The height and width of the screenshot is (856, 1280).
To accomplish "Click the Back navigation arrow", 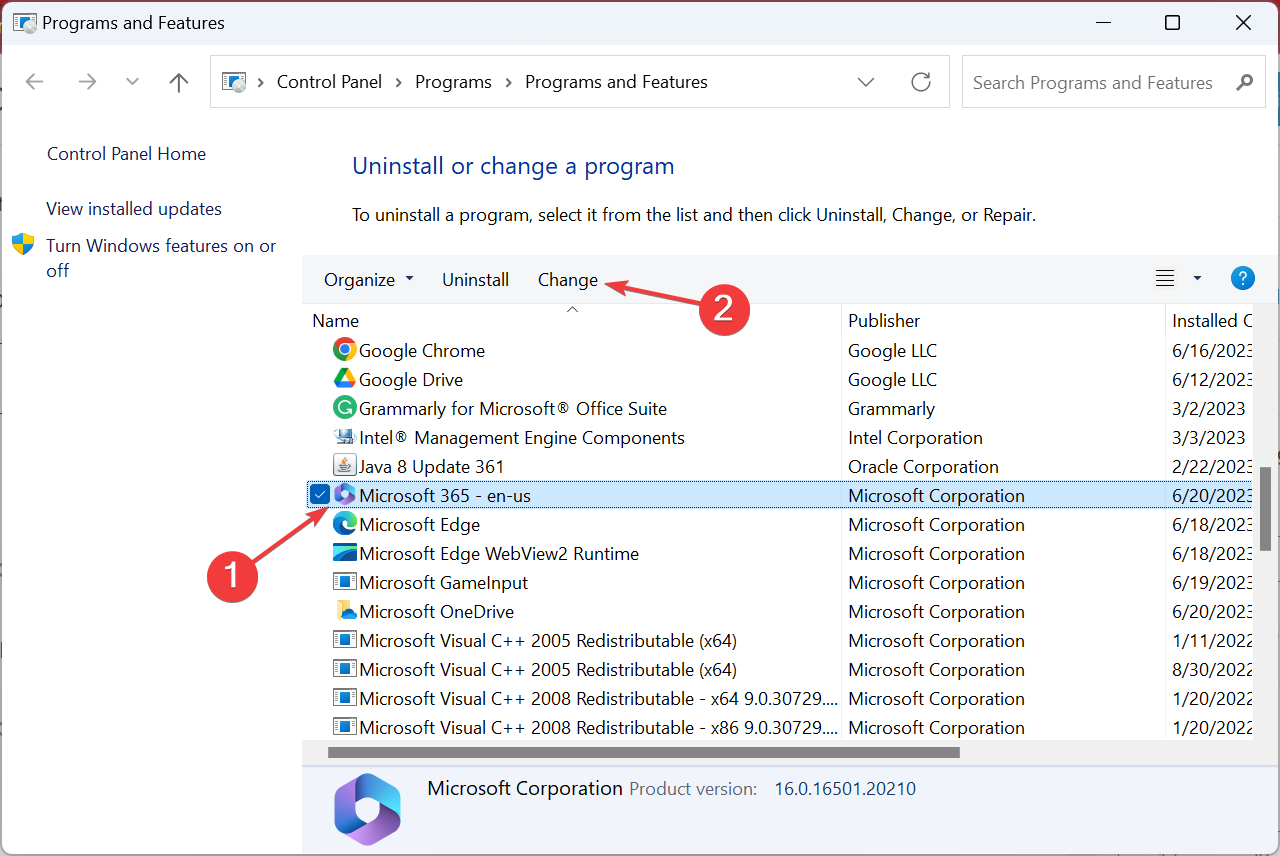I will pos(35,82).
